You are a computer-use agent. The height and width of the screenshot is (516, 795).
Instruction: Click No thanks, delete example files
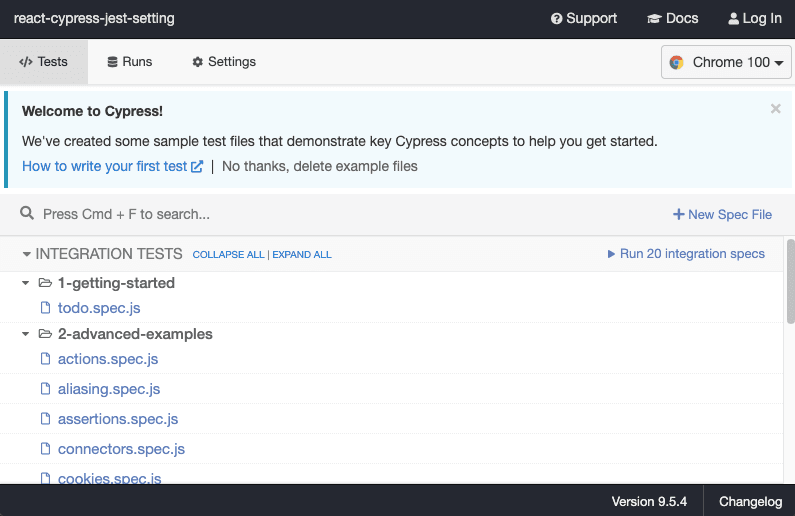pyautogui.click(x=320, y=166)
